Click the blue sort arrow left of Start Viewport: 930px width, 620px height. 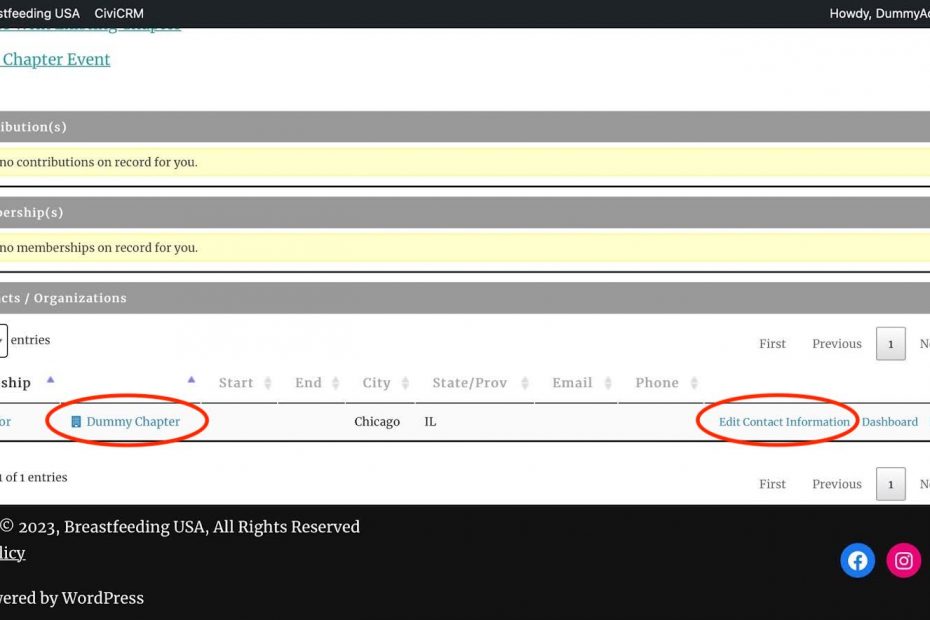coord(191,380)
